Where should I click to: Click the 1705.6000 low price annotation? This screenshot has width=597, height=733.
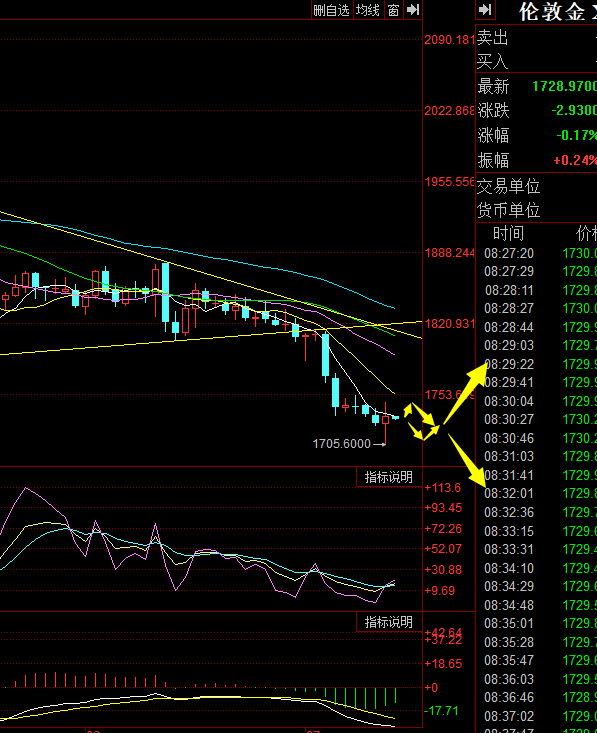pos(342,444)
